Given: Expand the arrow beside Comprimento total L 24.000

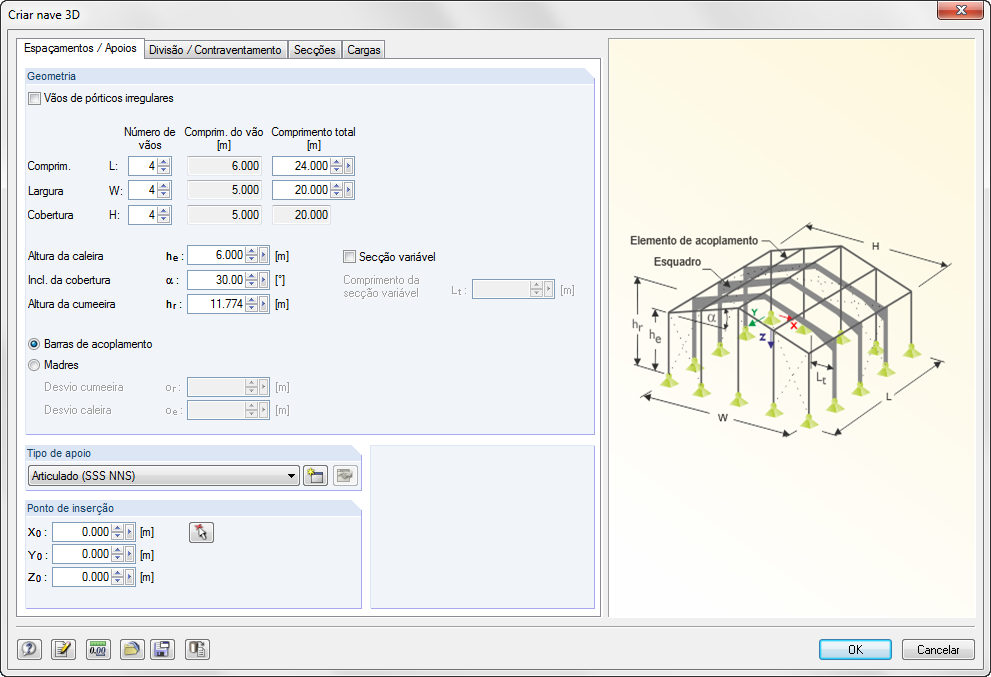Looking at the screenshot, I should click(348, 166).
